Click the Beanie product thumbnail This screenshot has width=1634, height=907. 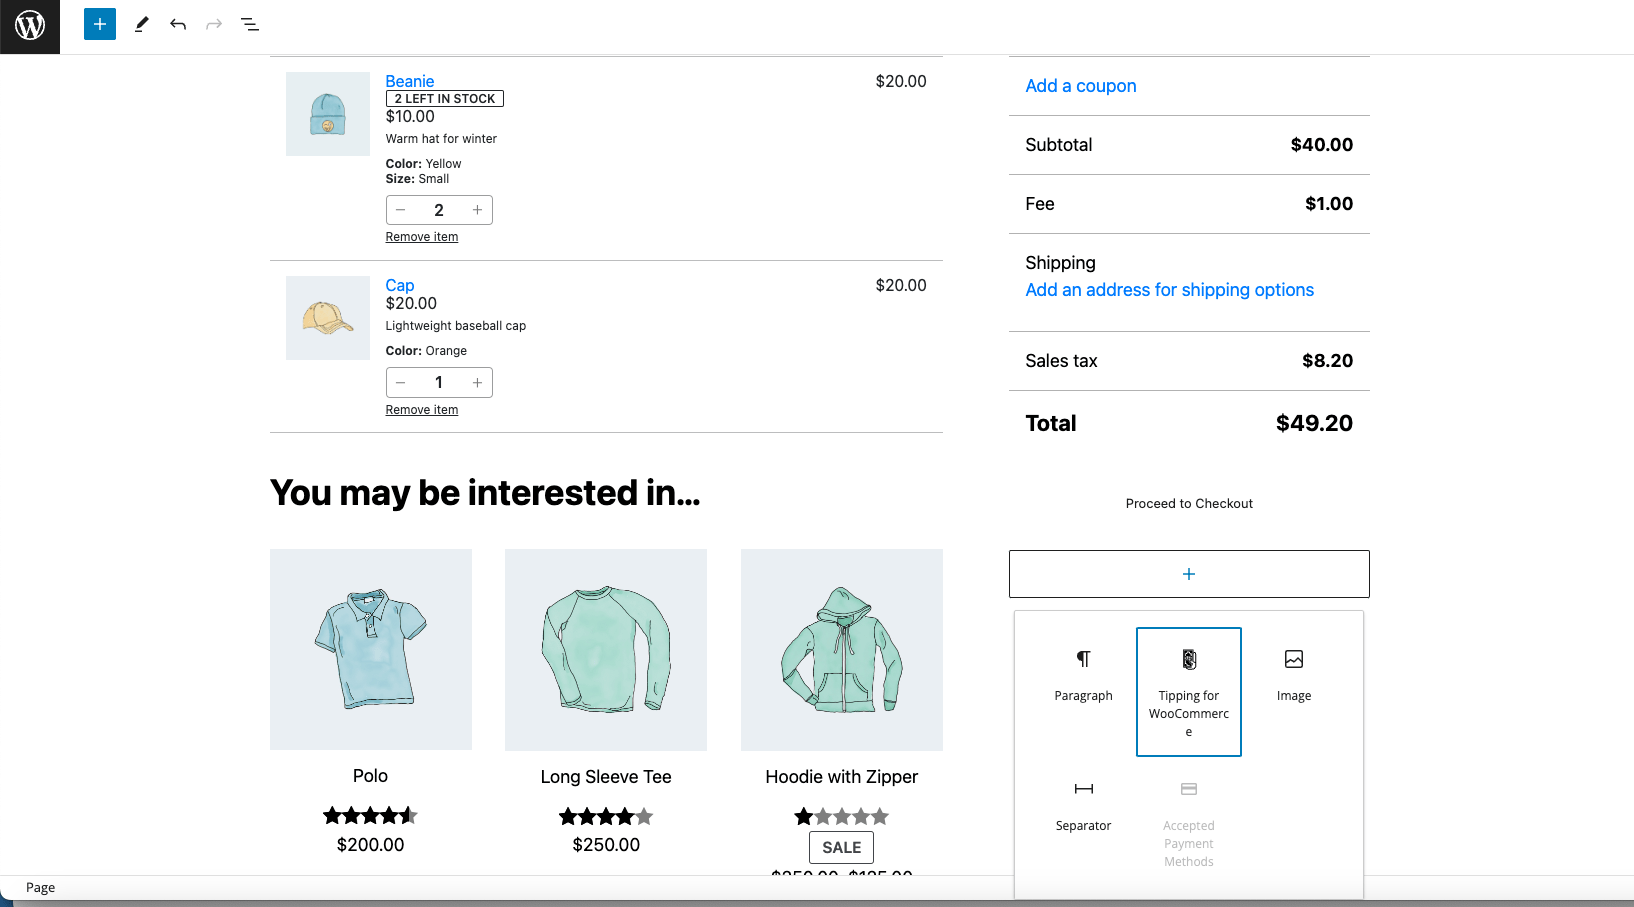click(327, 113)
